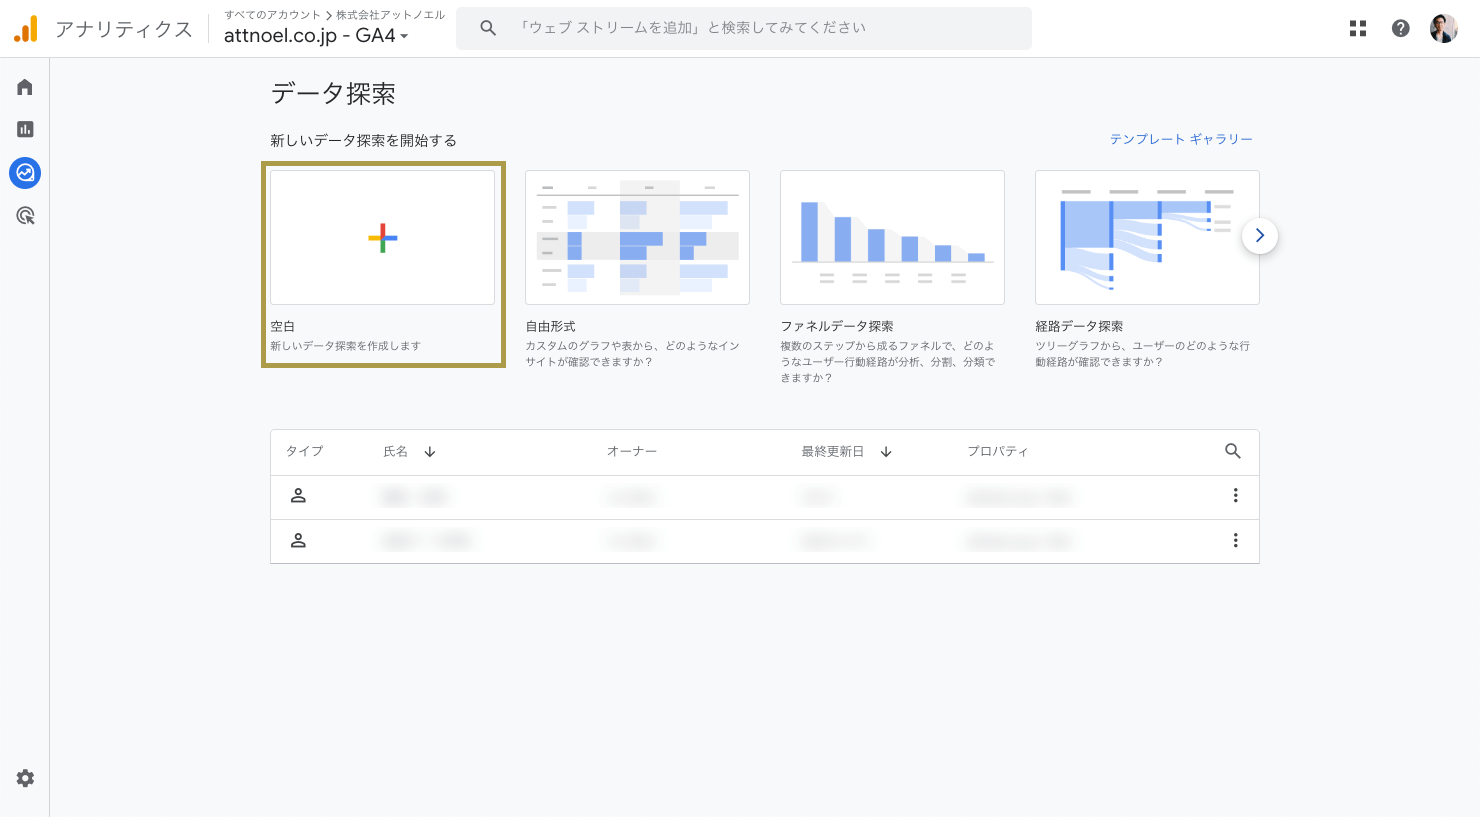Click the Help question mark icon
The image size is (1480, 817).
click(1400, 28)
